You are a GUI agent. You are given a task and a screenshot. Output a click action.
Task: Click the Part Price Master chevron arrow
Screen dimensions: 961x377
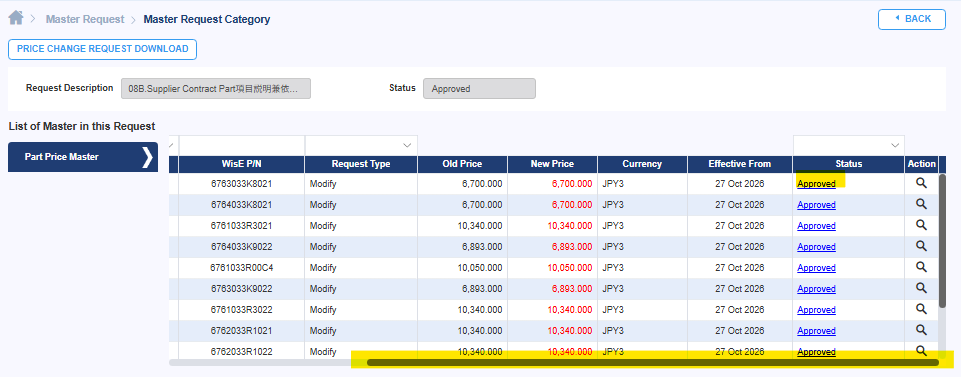147,157
